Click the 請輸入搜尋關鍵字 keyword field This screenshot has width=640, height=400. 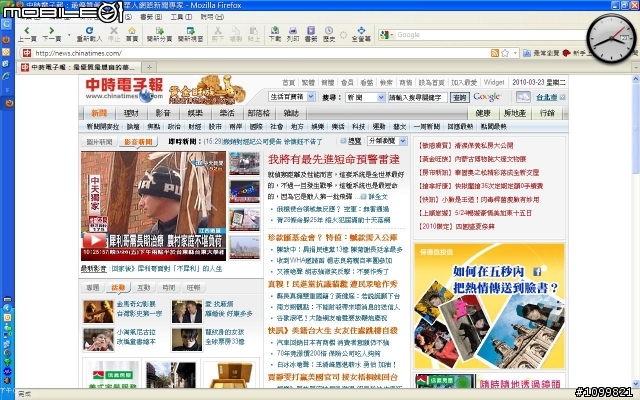click(x=417, y=98)
